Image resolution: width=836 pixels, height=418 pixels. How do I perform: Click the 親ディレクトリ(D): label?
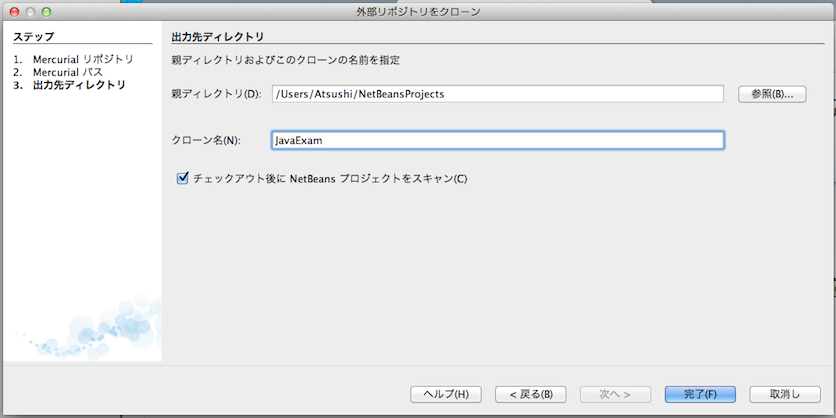(x=216, y=94)
